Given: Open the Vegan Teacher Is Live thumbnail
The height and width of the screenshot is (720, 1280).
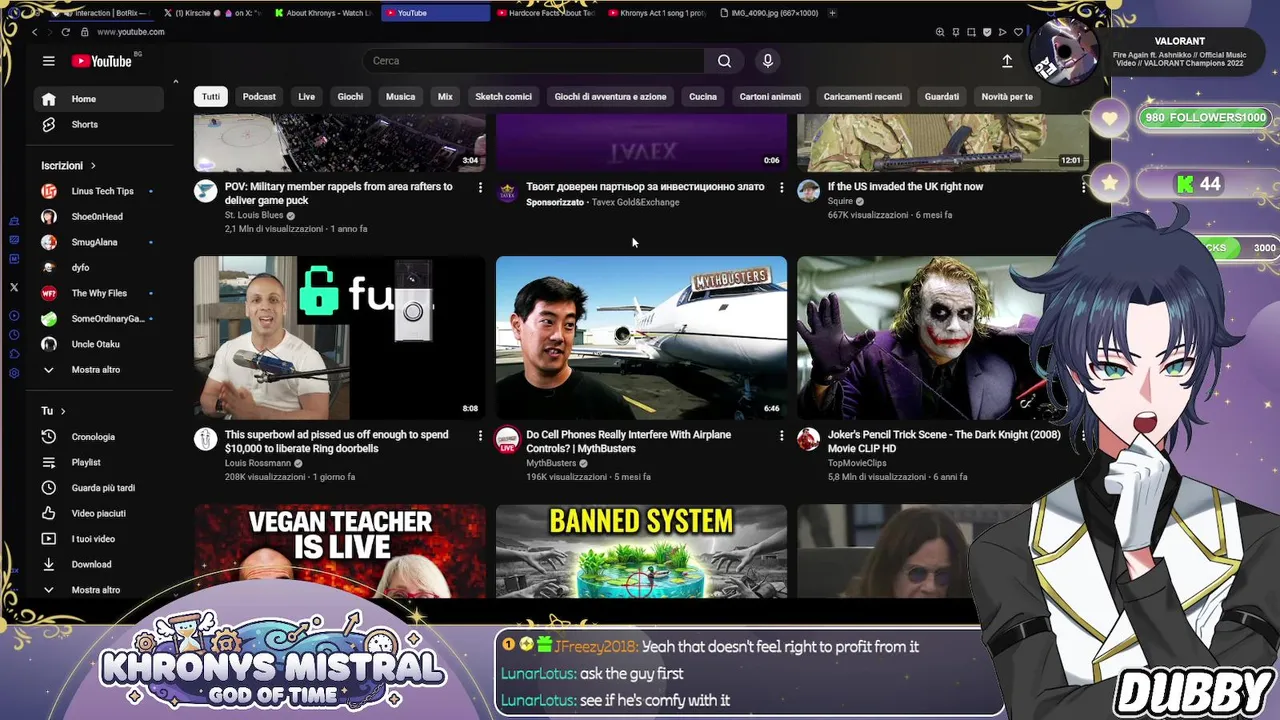Looking at the screenshot, I should [x=340, y=551].
